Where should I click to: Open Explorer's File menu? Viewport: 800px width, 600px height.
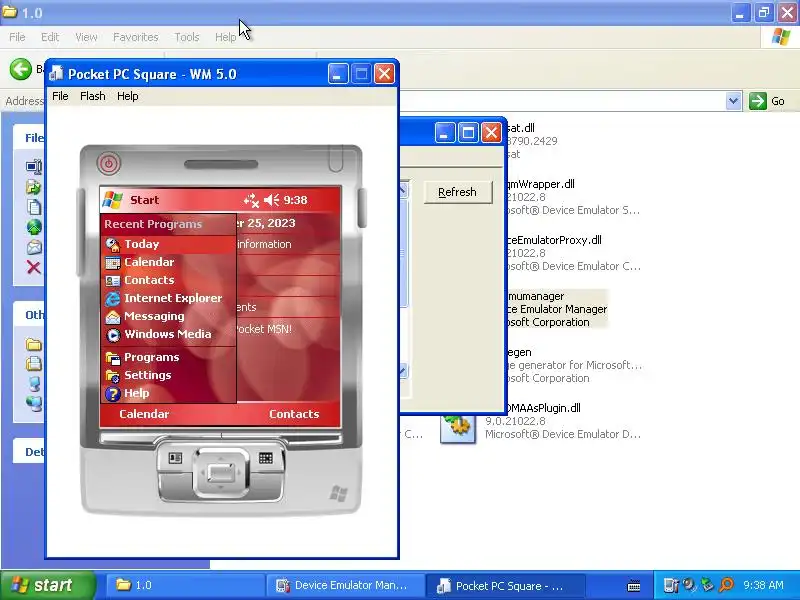[17, 37]
